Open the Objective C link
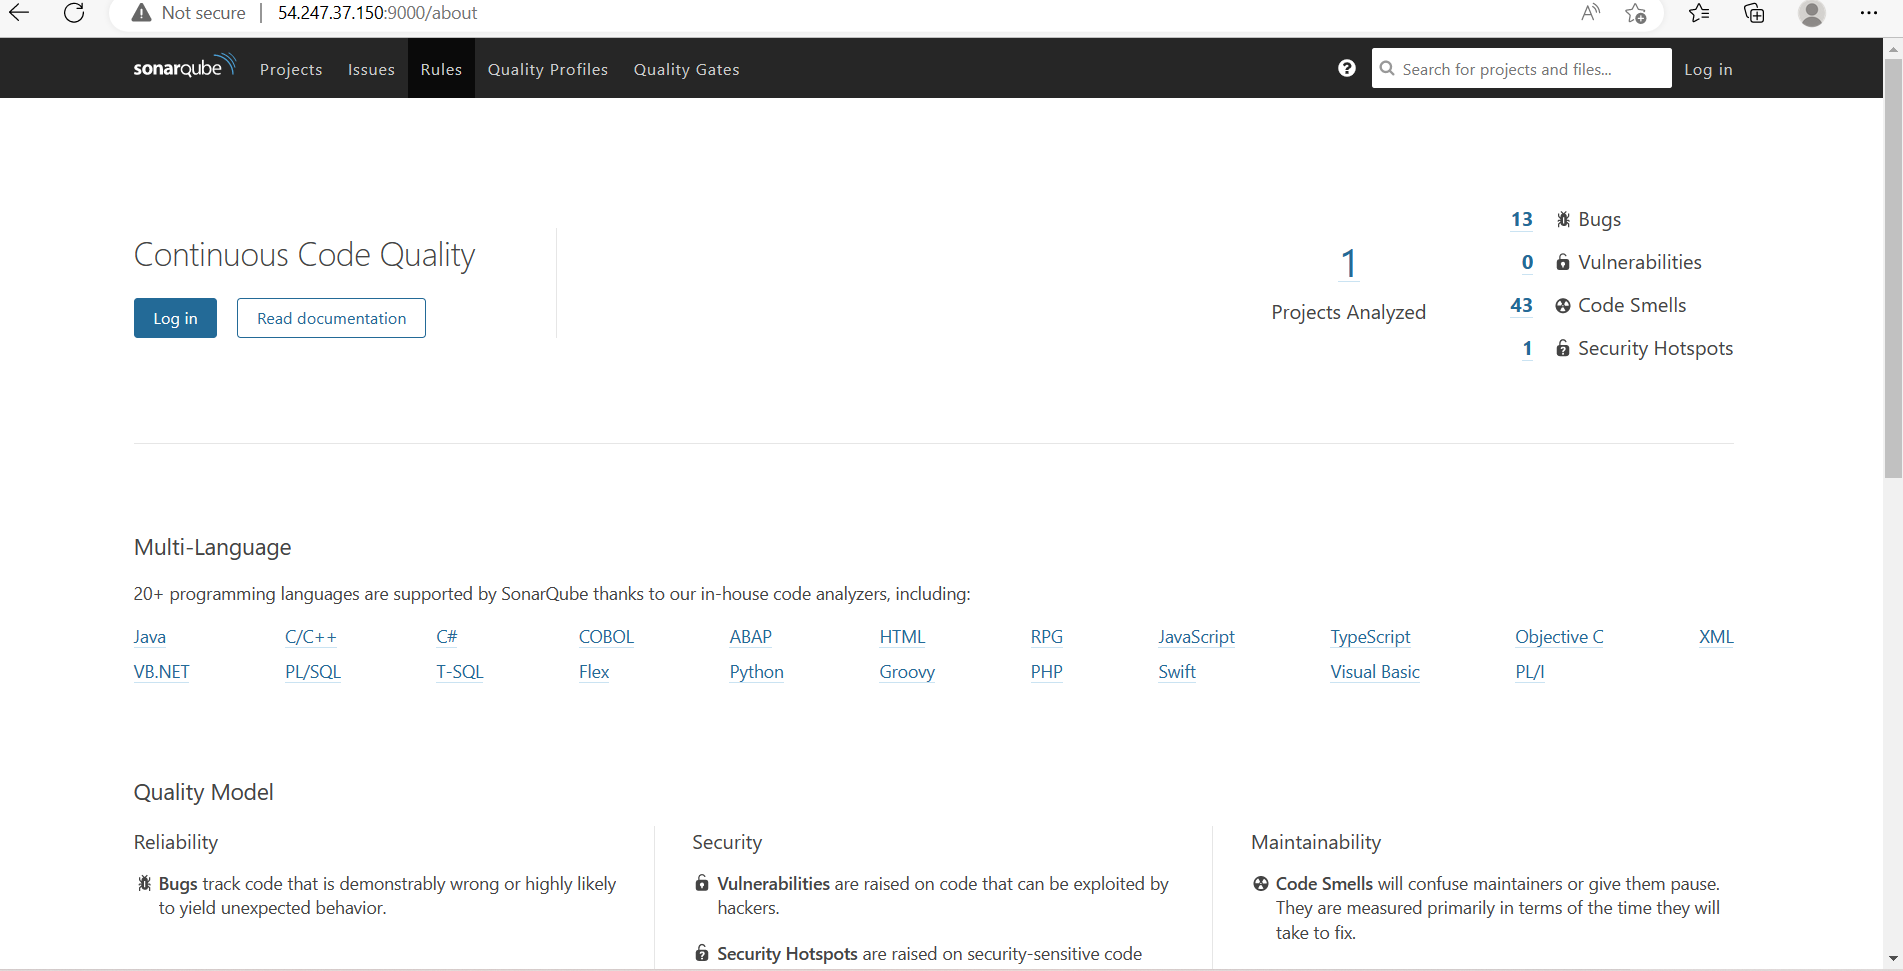 point(1559,637)
